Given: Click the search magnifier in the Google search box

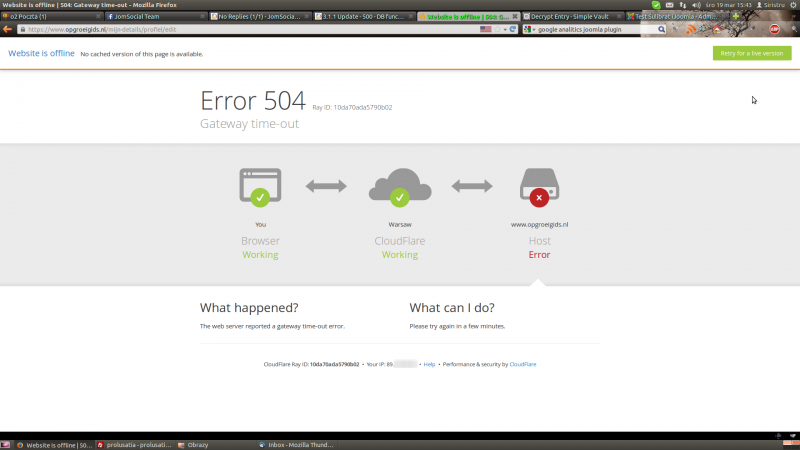Looking at the screenshot, I should click(x=661, y=30).
